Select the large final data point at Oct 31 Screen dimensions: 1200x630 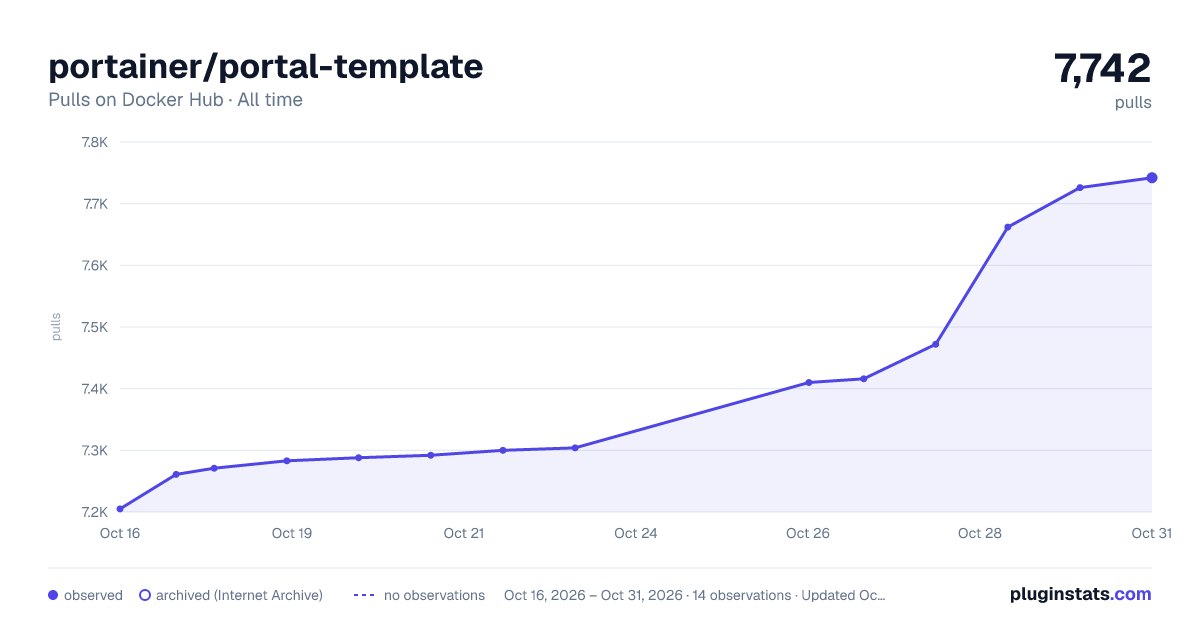coord(1152,178)
